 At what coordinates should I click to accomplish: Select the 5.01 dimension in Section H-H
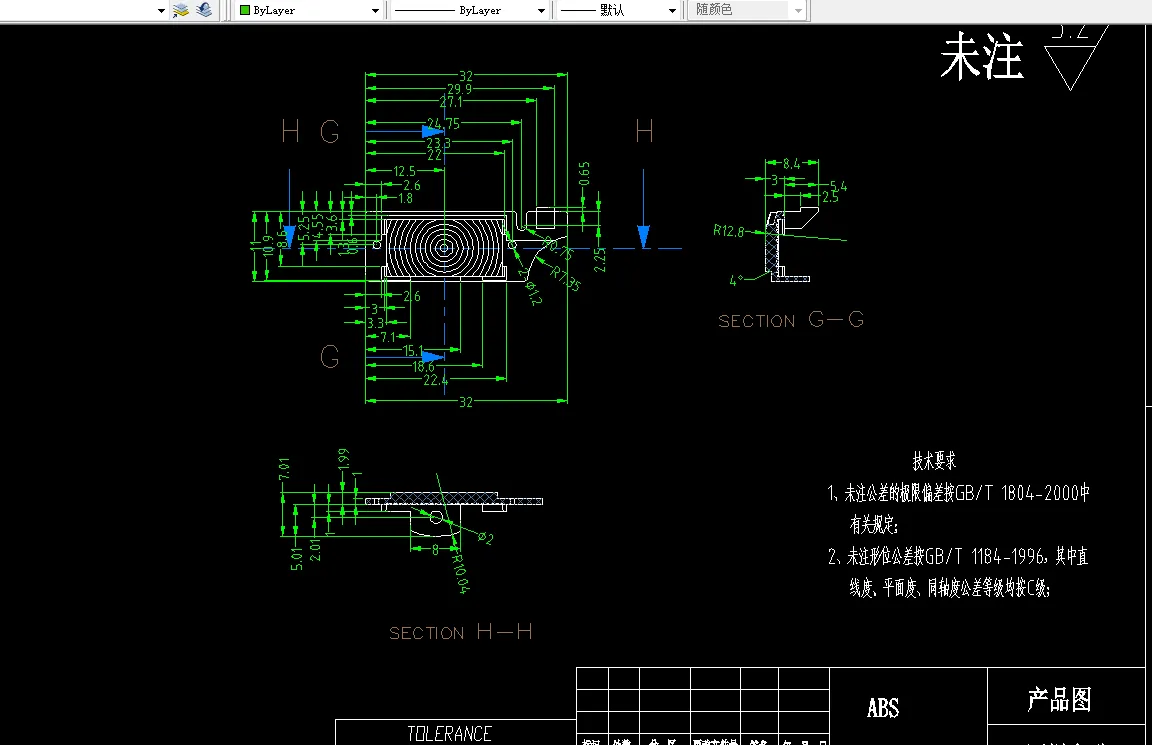pos(297,558)
